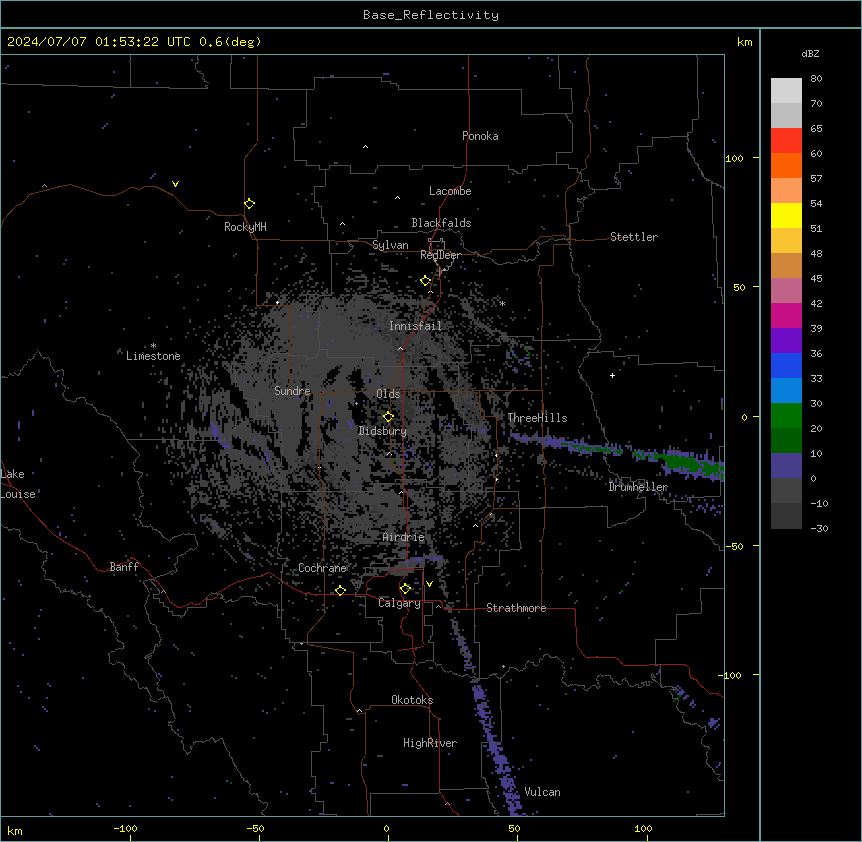This screenshot has width=862, height=842.
Task: Click the Ponoka city label
Action: pyautogui.click(x=480, y=136)
